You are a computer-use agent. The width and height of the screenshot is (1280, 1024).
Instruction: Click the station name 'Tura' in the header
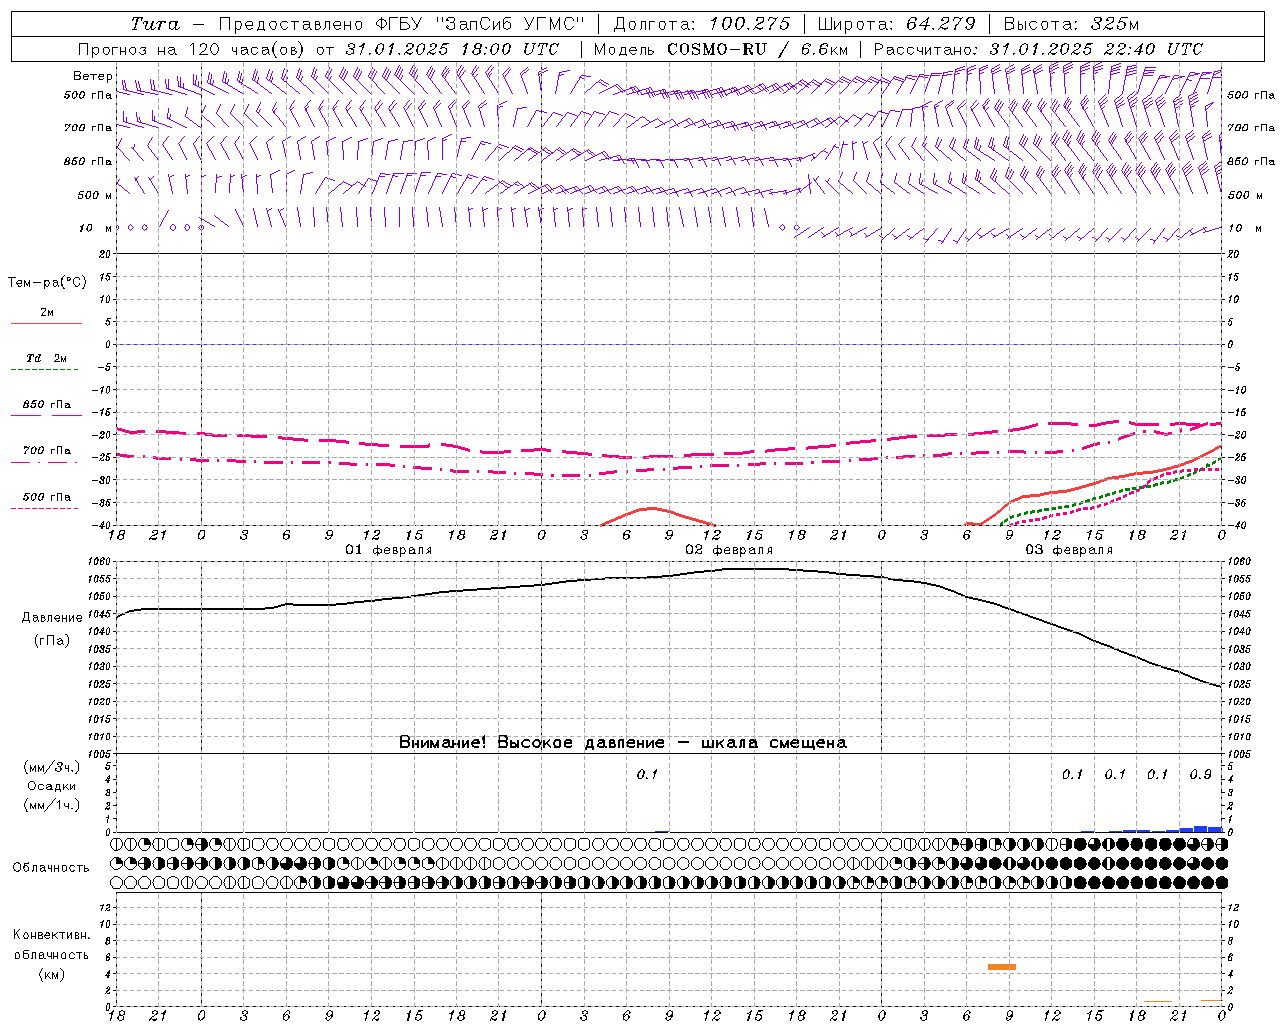click(x=155, y=24)
